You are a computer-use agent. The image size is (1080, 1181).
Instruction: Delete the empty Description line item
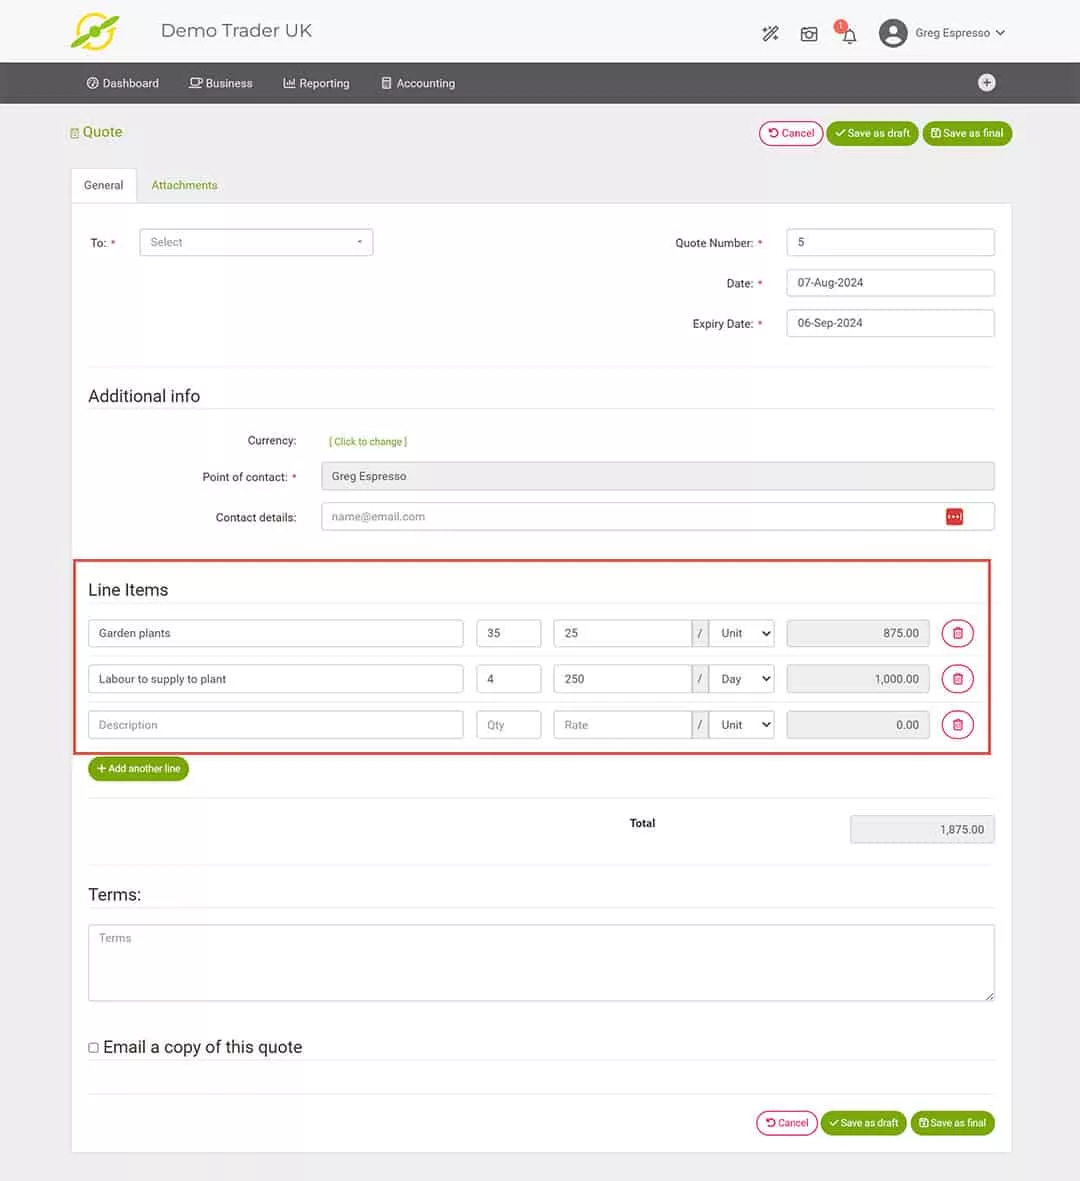957,725
